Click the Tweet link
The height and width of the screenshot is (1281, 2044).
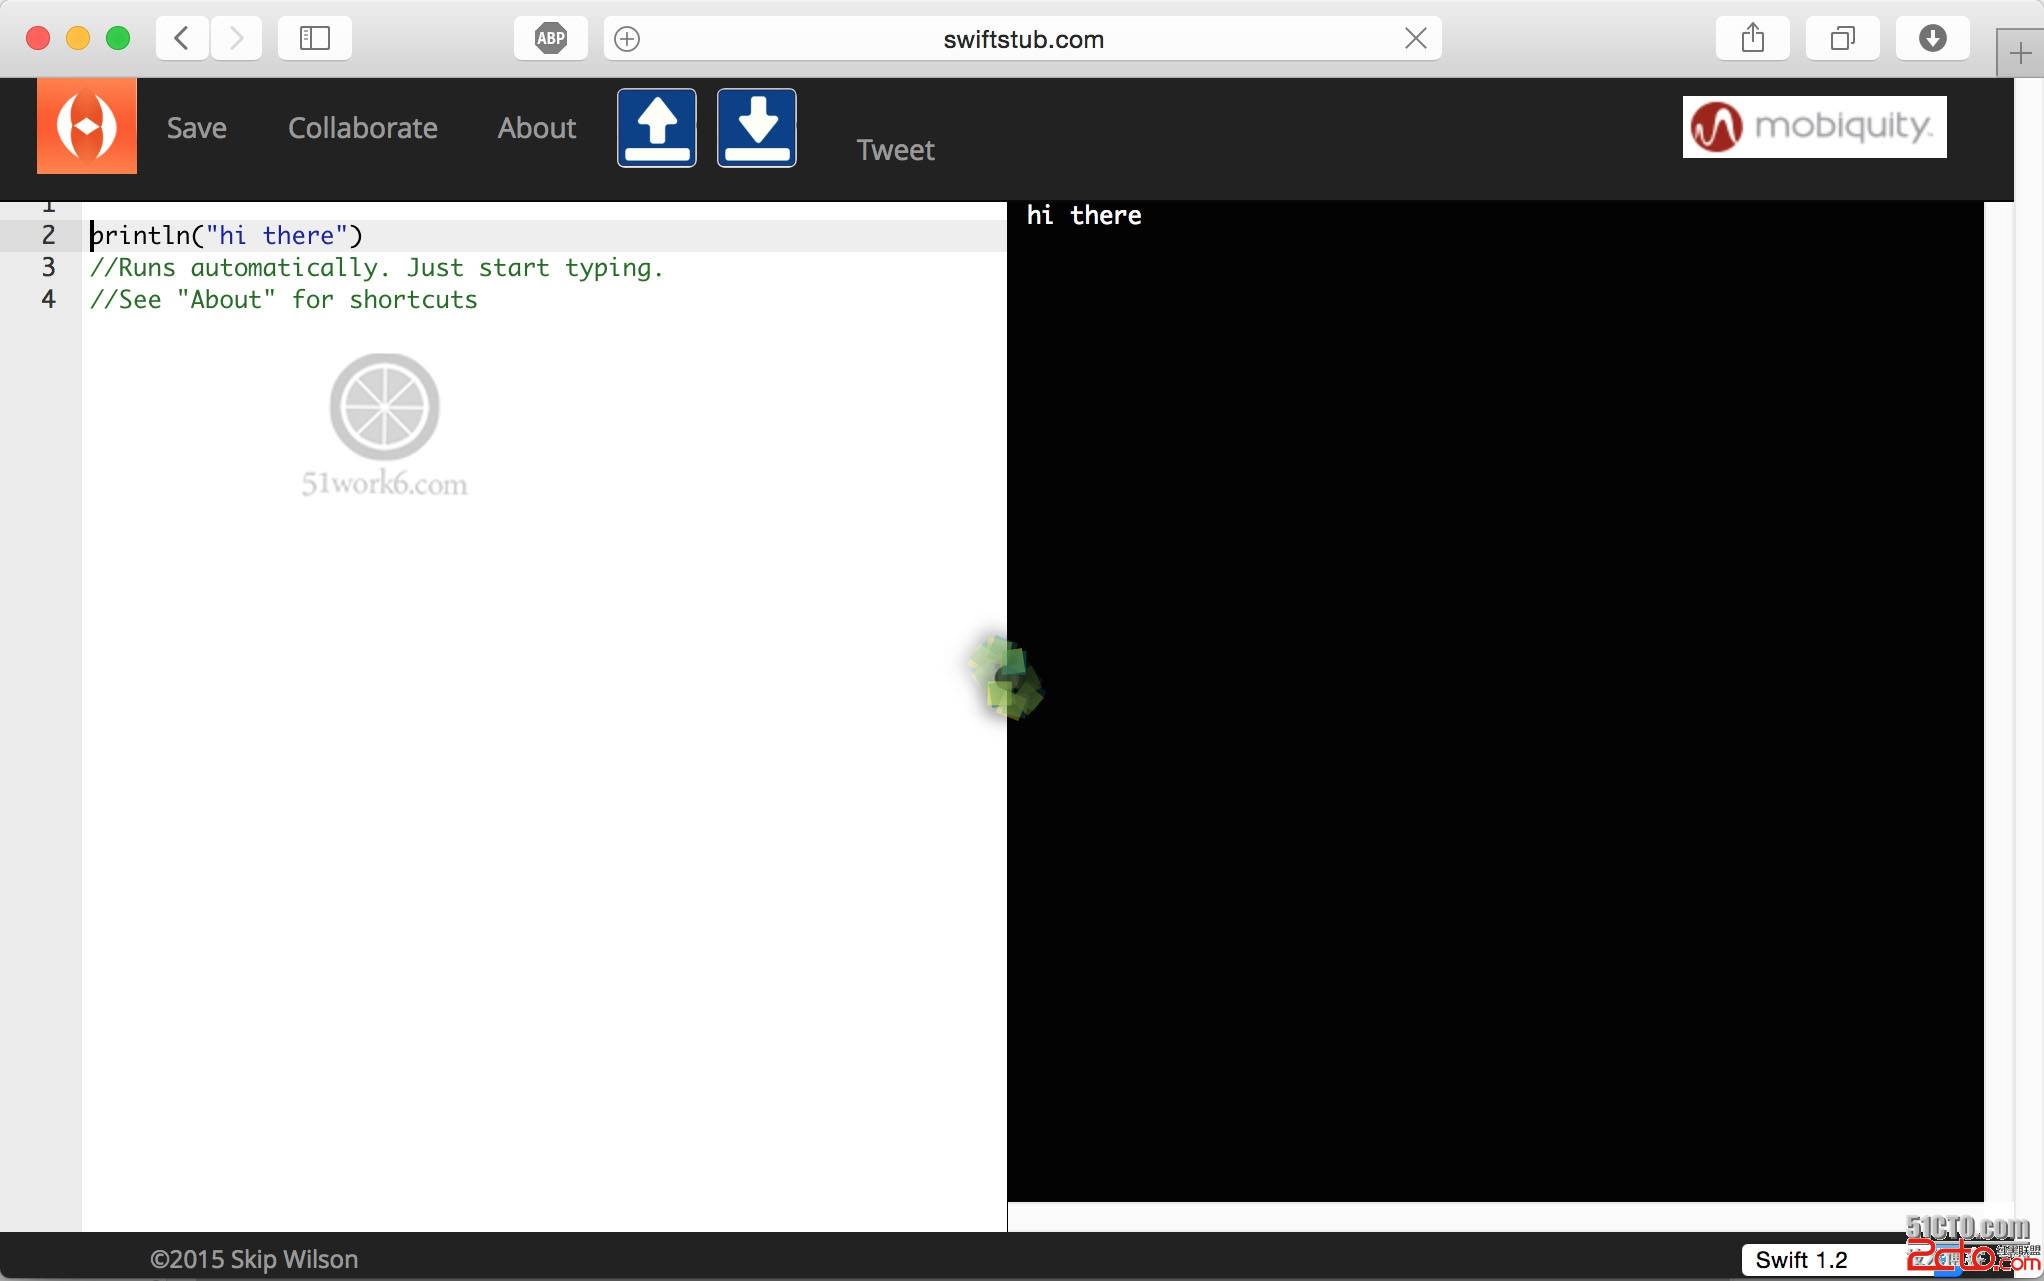tap(894, 150)
